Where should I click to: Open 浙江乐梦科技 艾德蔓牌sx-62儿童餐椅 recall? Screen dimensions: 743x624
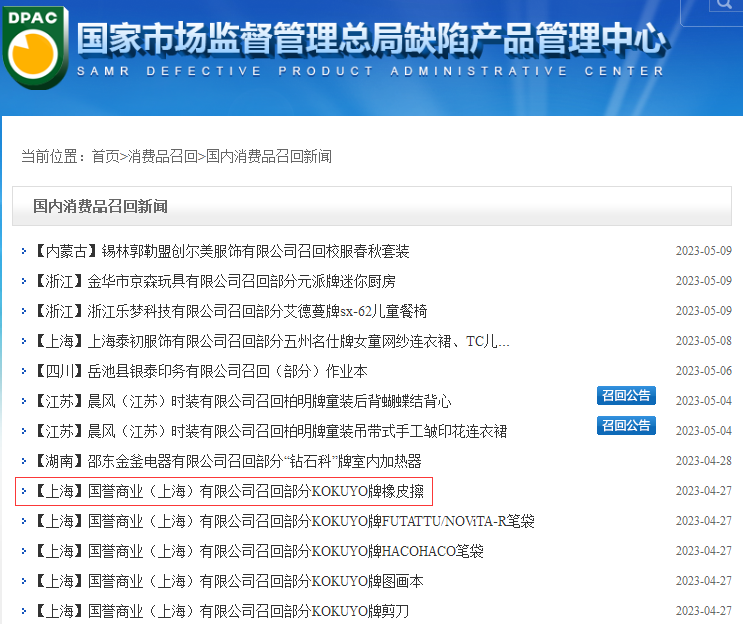click(x=232, y=311)
